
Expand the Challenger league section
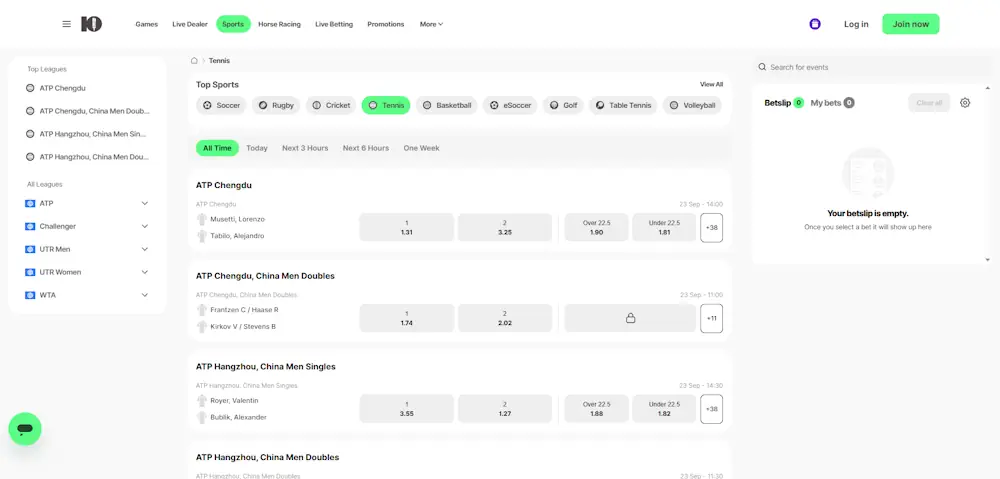pos(144,226)
